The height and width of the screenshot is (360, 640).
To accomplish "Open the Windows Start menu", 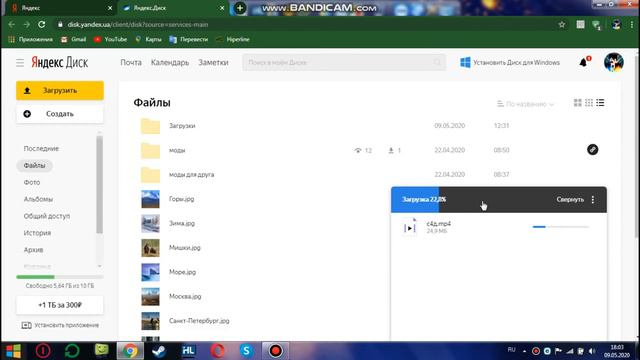I will [x=13, y=351].
